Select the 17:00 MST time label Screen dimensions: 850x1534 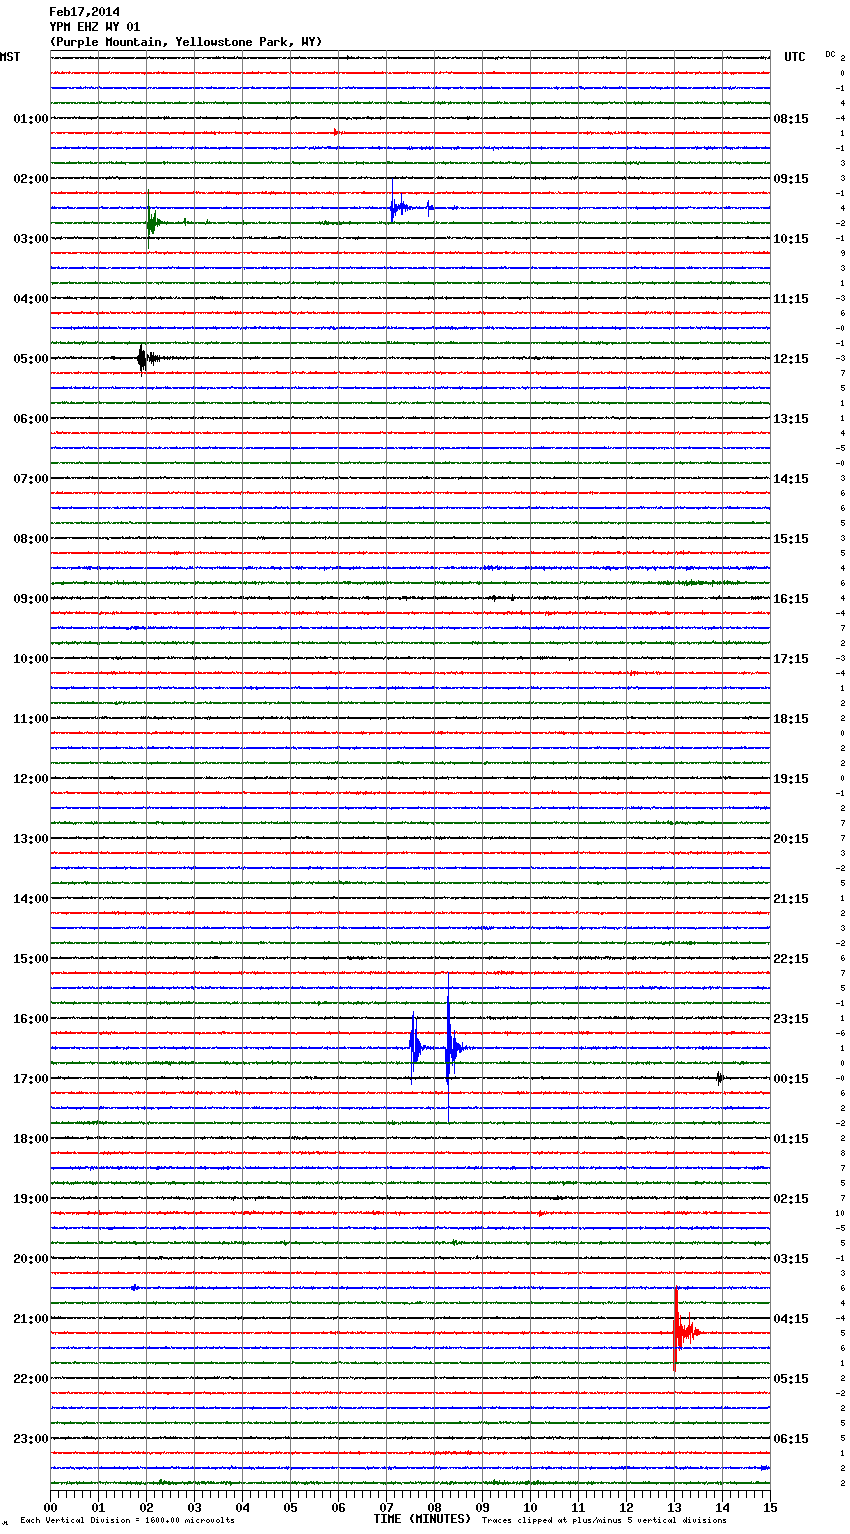31,1079
